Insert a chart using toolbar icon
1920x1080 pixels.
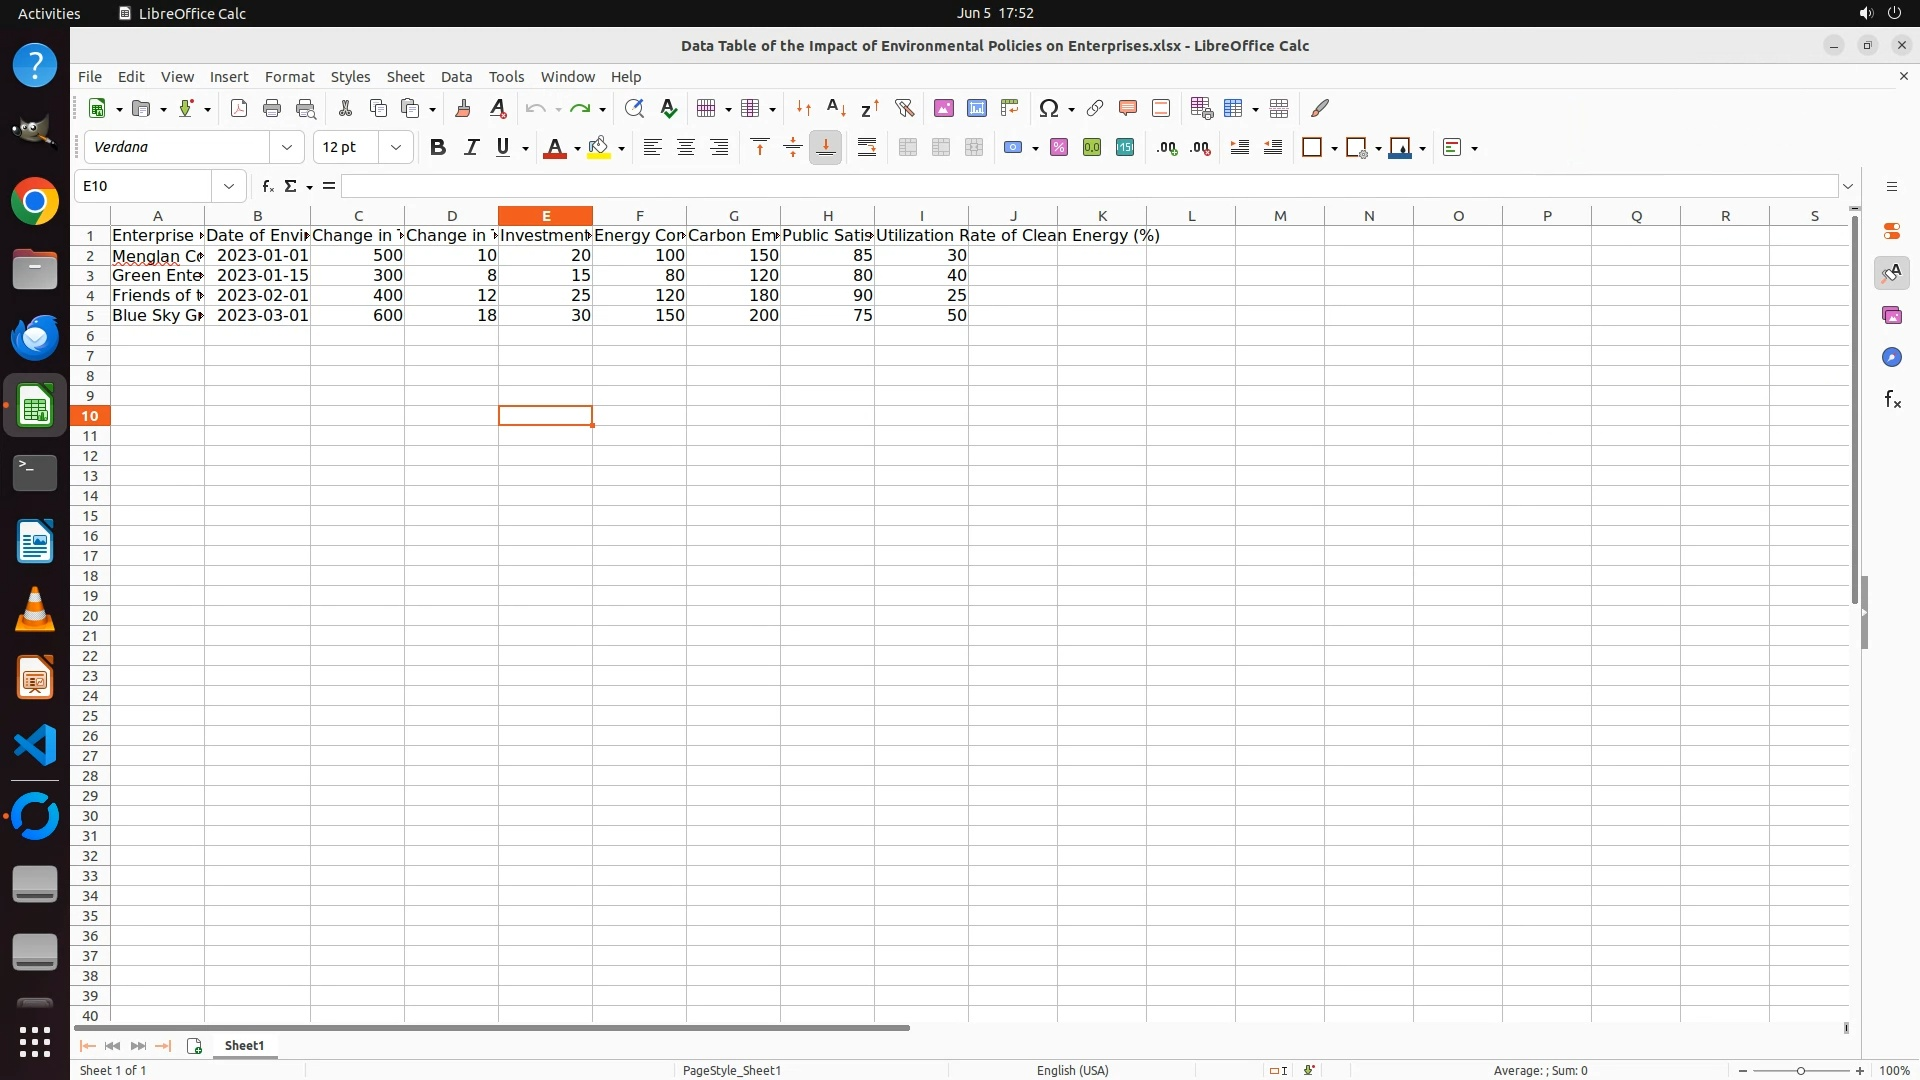976,108
